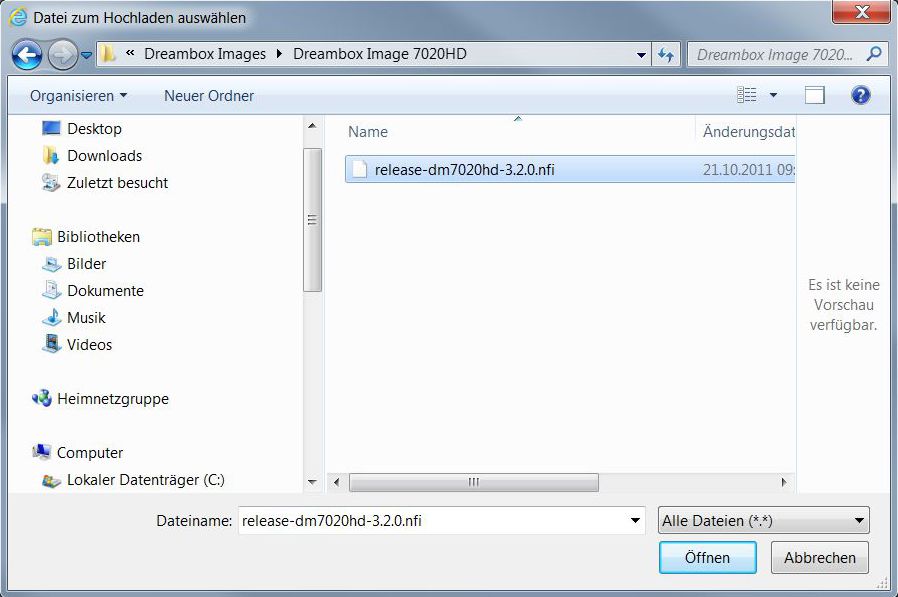Show hidden path levels via double chevron
Screen dimensions: 898x597
[130, 53]
